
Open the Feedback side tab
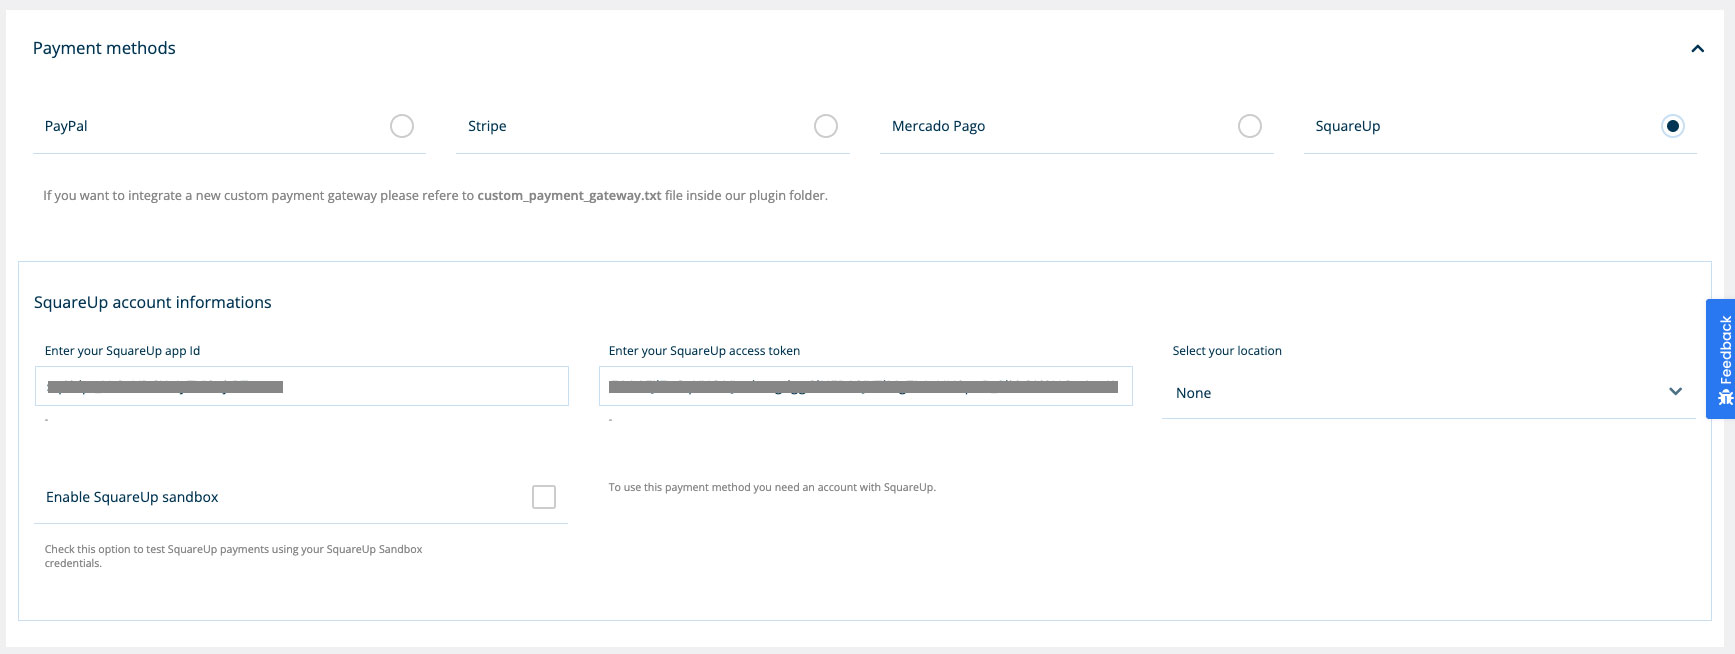click(1720, 359)
